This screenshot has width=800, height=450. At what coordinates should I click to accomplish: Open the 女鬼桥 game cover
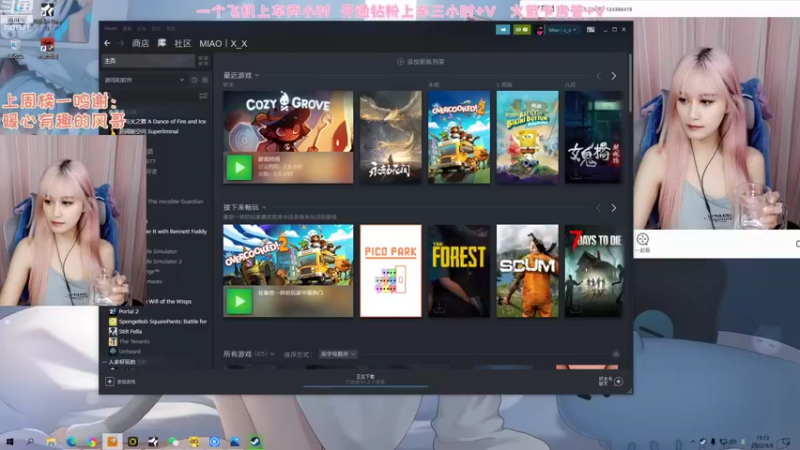[x=594, y=137]
